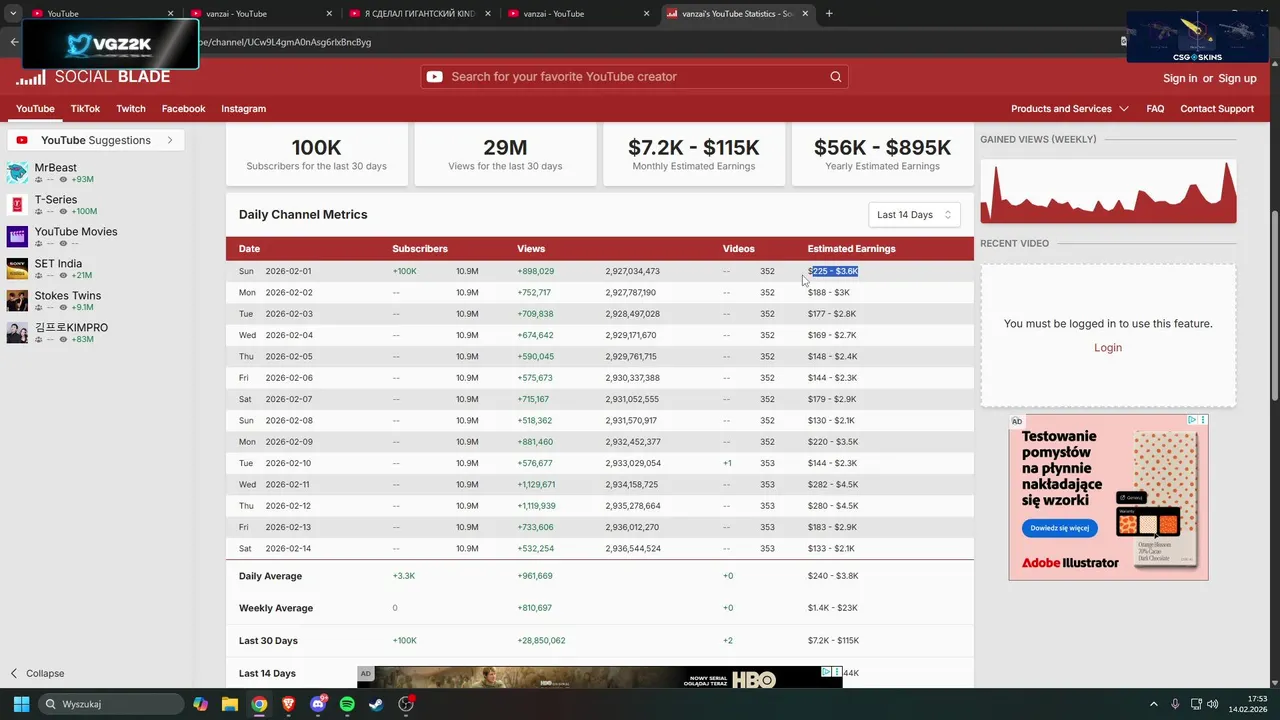Open File Explorer from the taskbar
The width and height of the screenshot is (1280, 720).
tap(230, 704)
